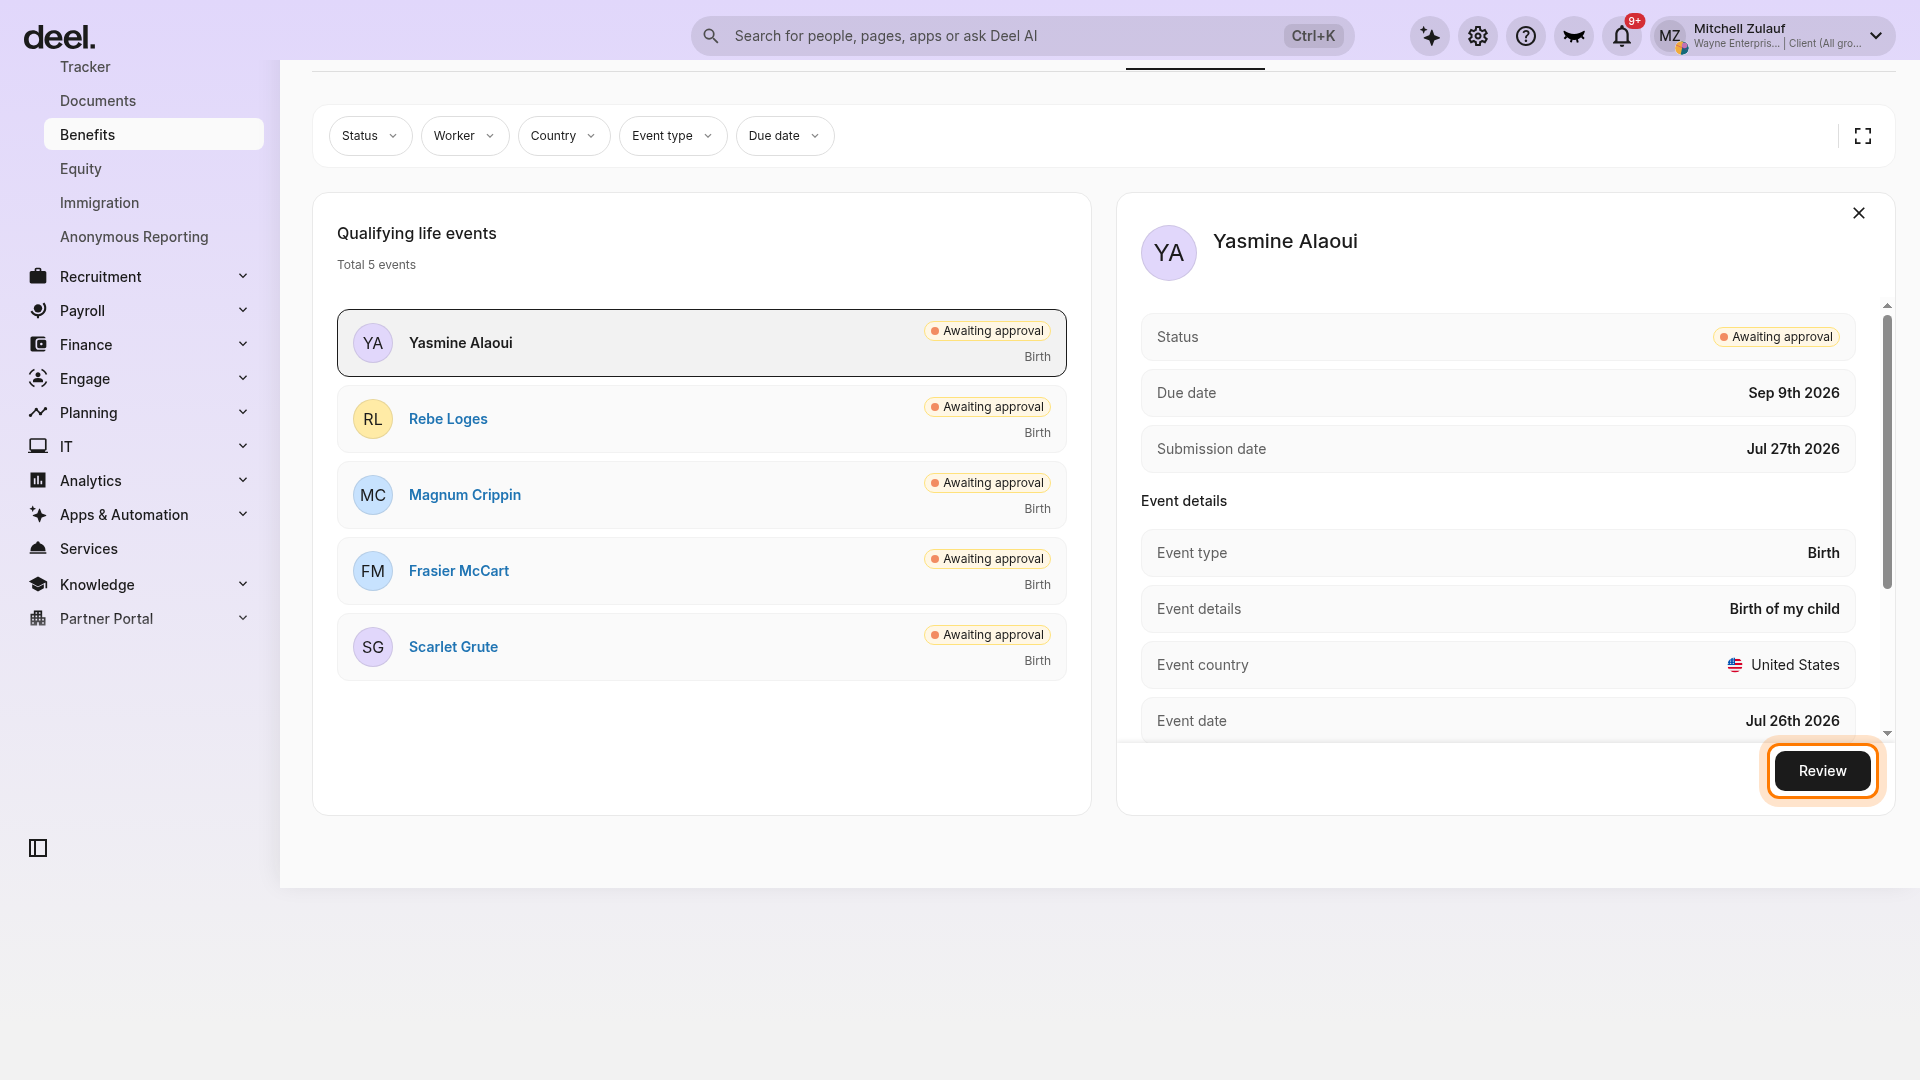This screenshot has width=1920, height=1080.
Task: Expand the Finance section chevron
Action: point(243,344)
